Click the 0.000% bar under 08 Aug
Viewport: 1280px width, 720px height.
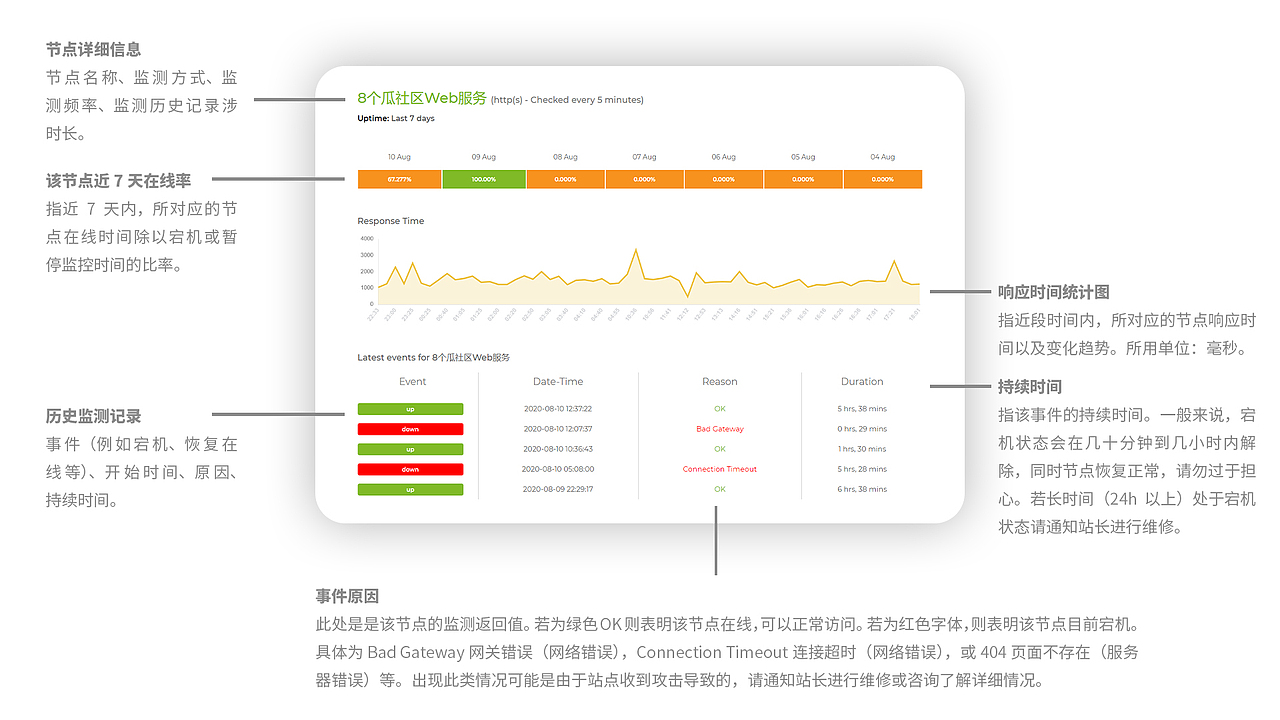click(565, 179)
